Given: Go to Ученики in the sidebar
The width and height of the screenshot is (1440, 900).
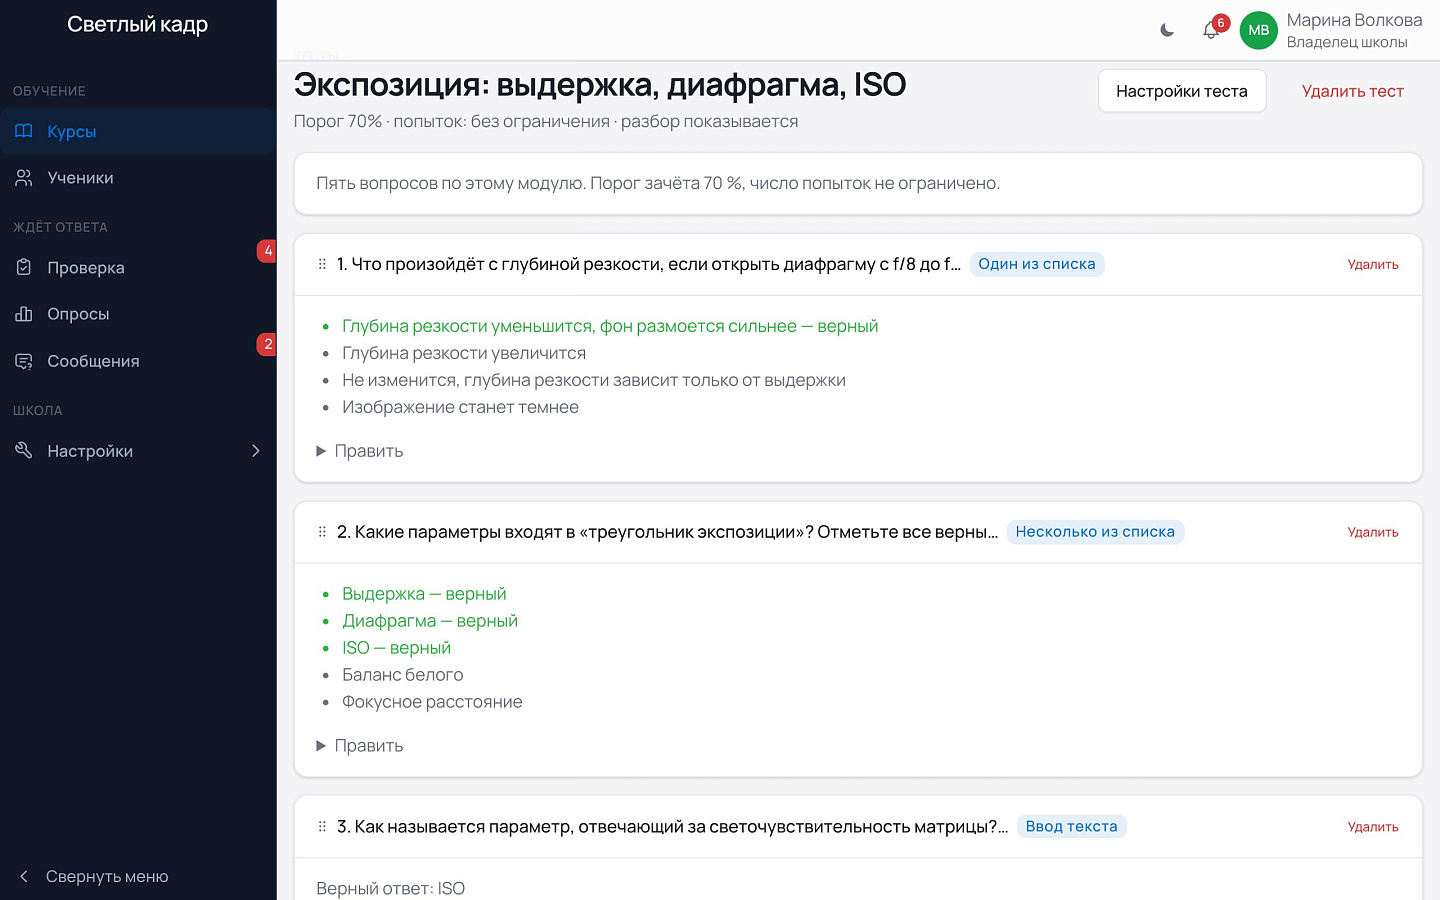Looking at the screenshot, I should click(138, 178).
